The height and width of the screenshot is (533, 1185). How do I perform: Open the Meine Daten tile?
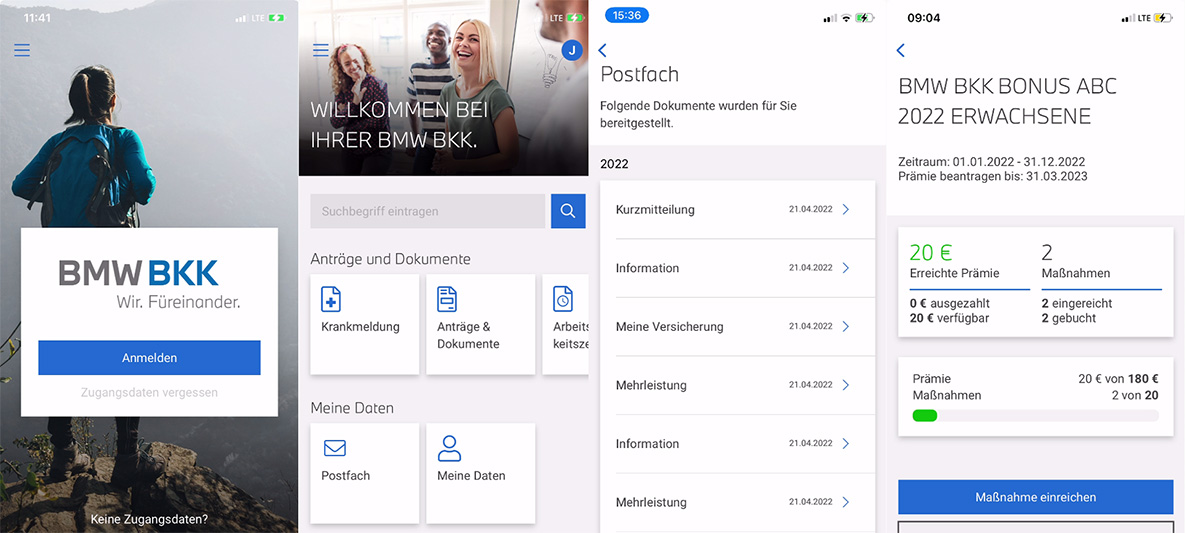click(481, 473)
